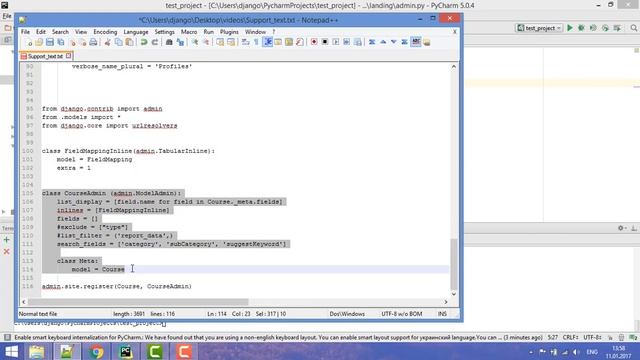Open the PyCharm panel gear settings icon
Screen dimensions: 640x360
[621, 228]
